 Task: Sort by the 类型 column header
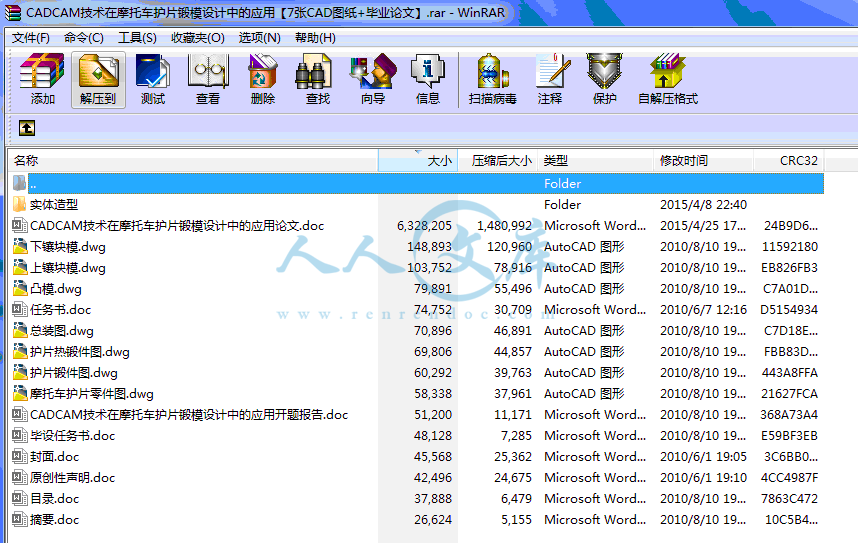click(x=595, y=160)
